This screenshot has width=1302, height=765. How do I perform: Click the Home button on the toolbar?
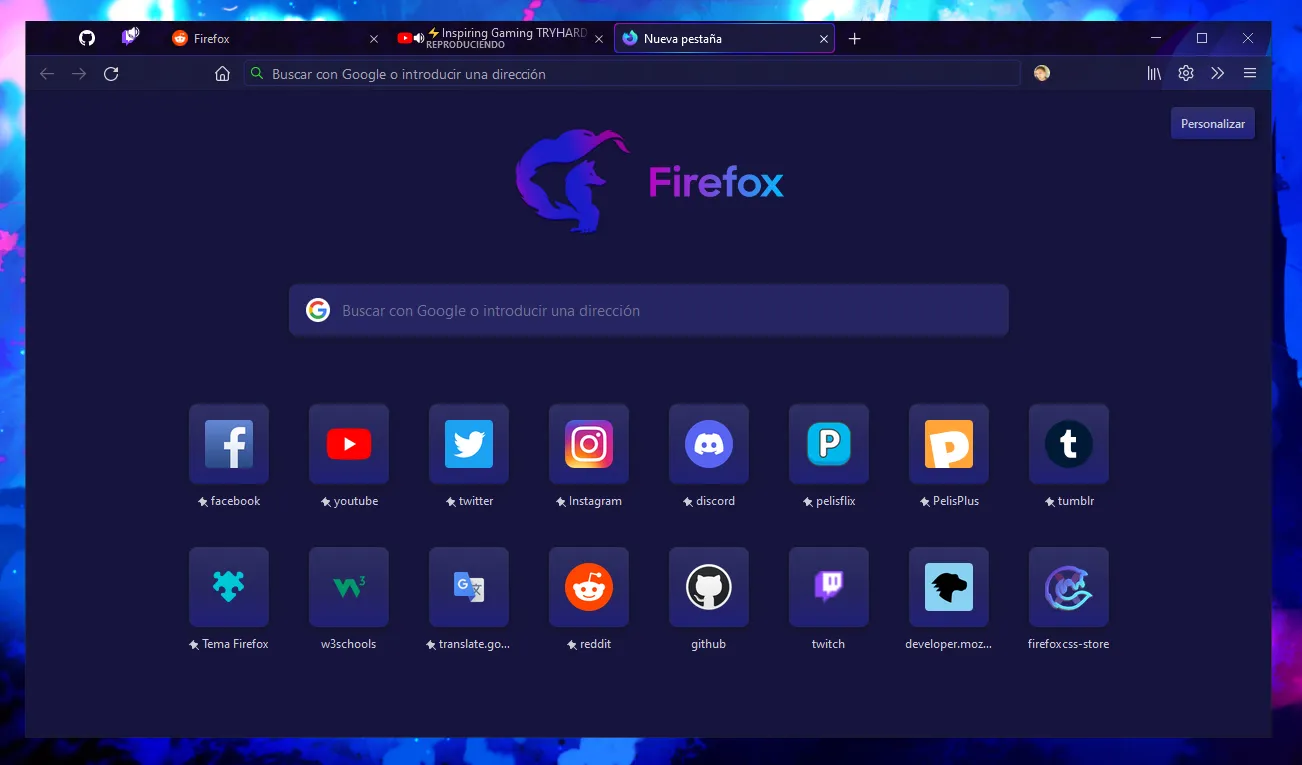coord(222,73)
